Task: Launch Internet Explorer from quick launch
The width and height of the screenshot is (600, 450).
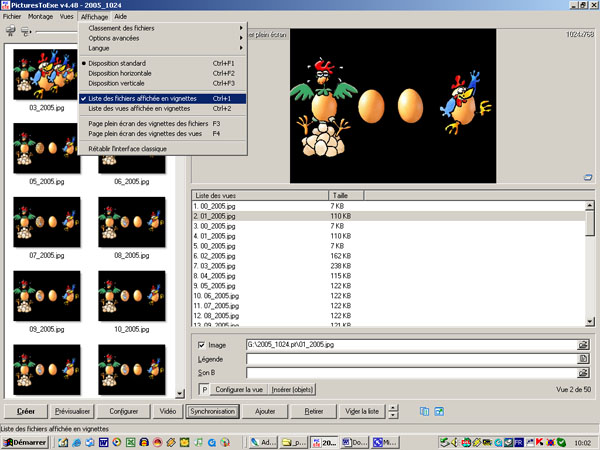Action: coord(77,442)
